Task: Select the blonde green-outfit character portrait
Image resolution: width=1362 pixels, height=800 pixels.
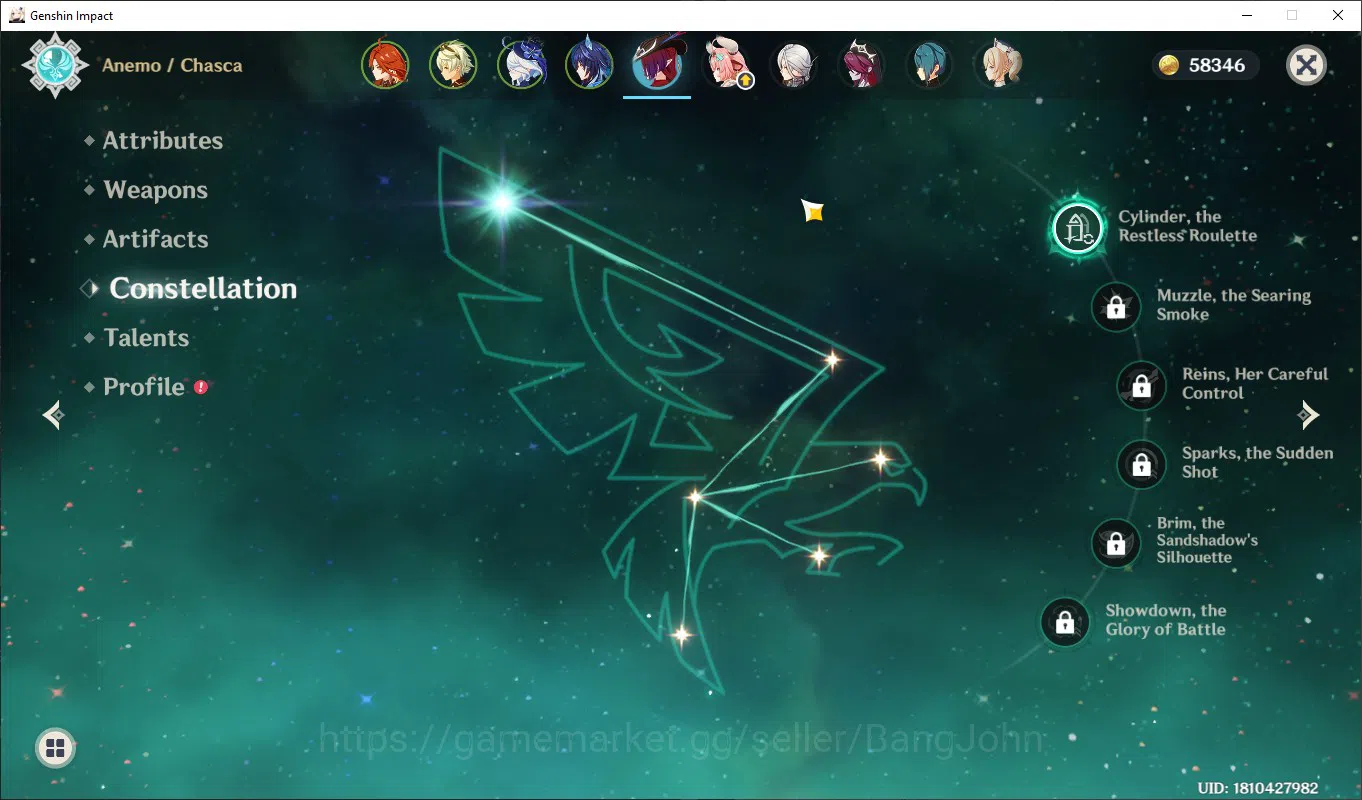Action: (453, 65)
